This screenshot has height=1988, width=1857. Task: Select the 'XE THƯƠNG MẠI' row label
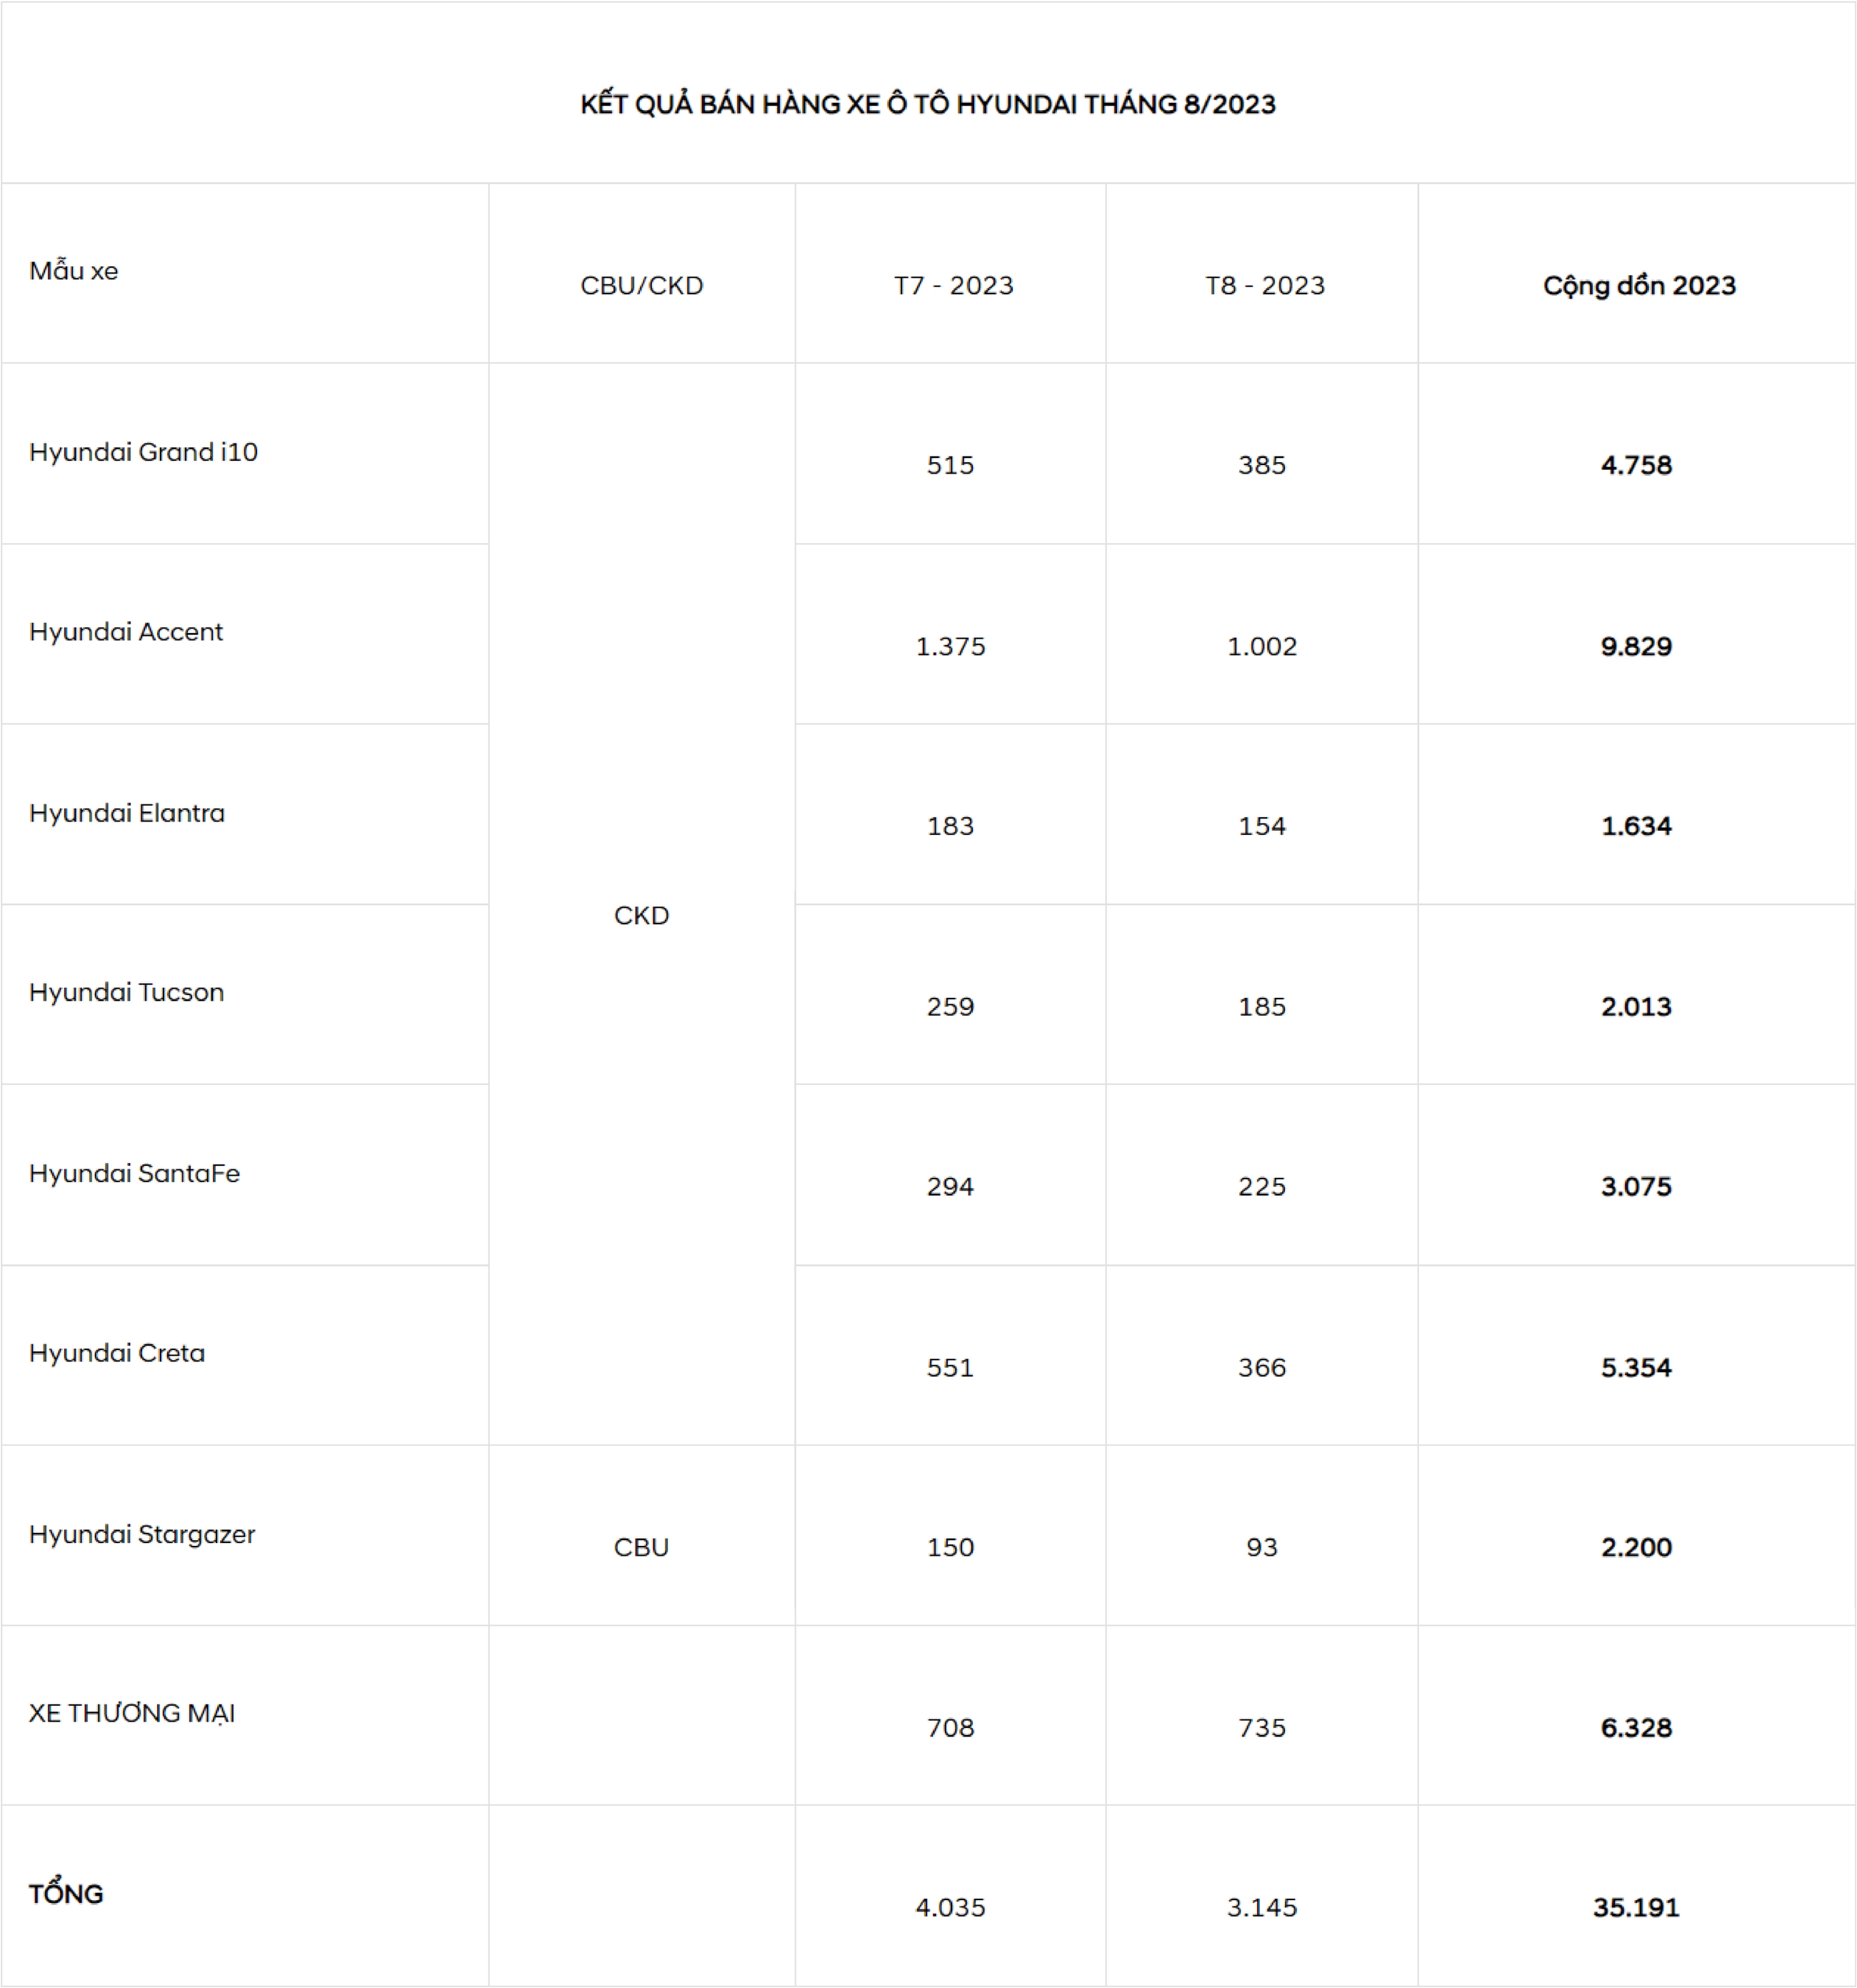click(x=132, y=1713)
